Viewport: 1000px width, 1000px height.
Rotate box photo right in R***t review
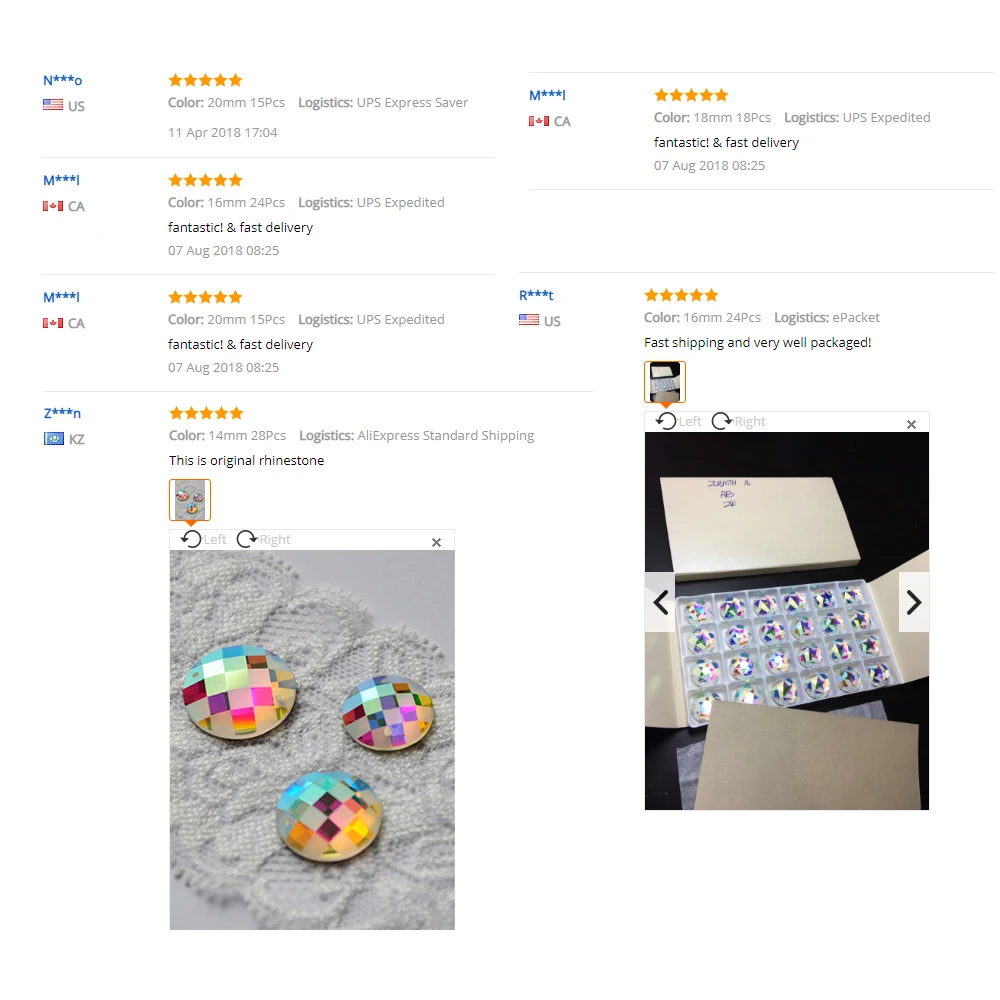[739, 422]
